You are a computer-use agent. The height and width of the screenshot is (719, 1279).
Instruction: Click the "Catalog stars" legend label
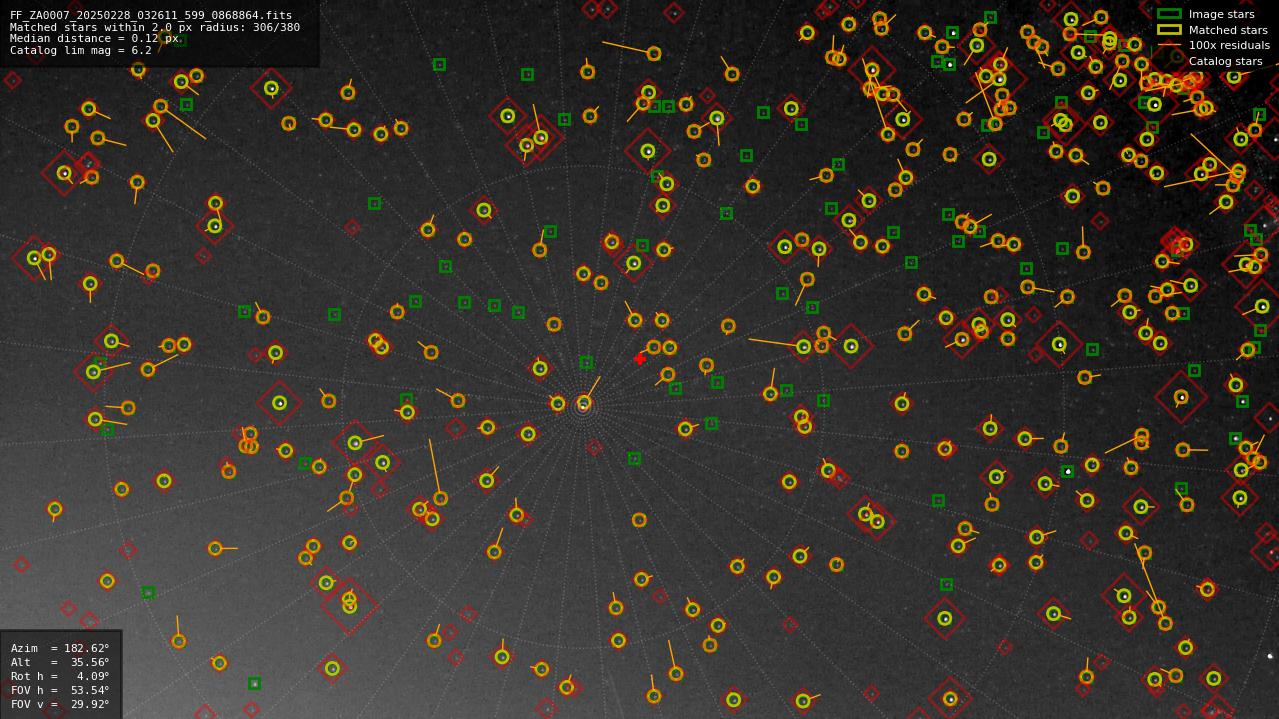[x=1225, y=61]
